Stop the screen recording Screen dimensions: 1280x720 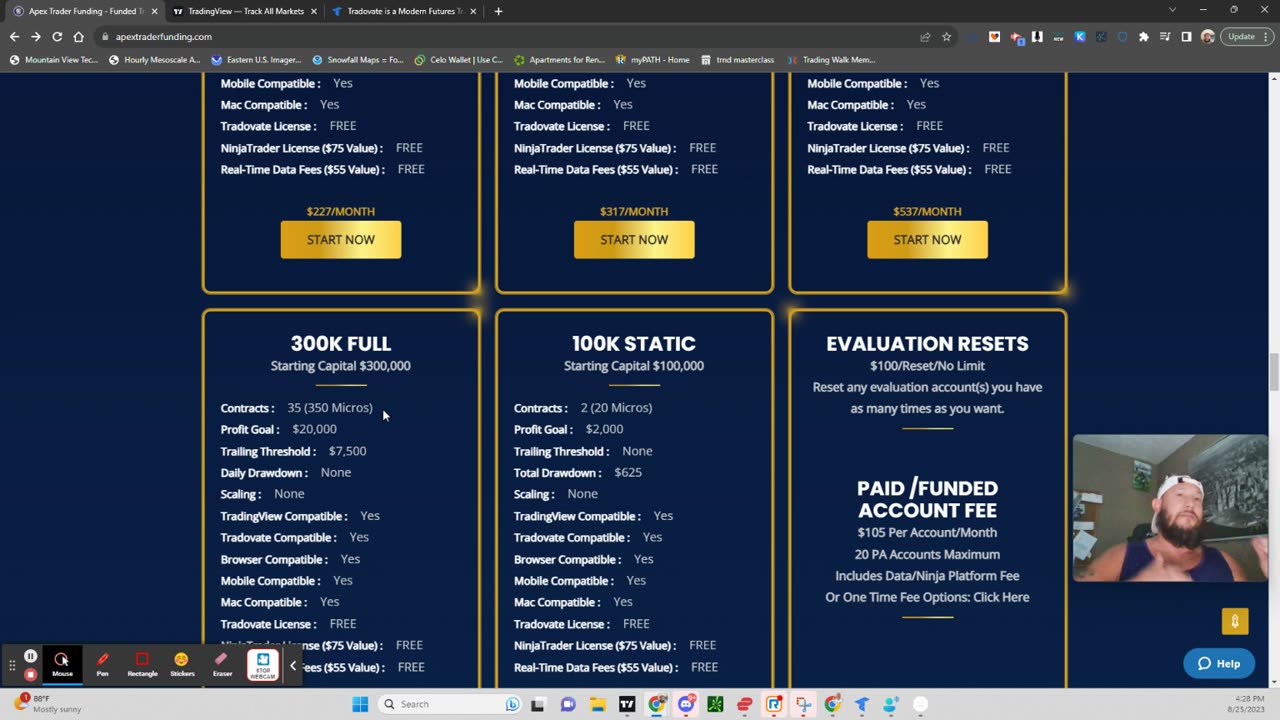coord(31,674)
